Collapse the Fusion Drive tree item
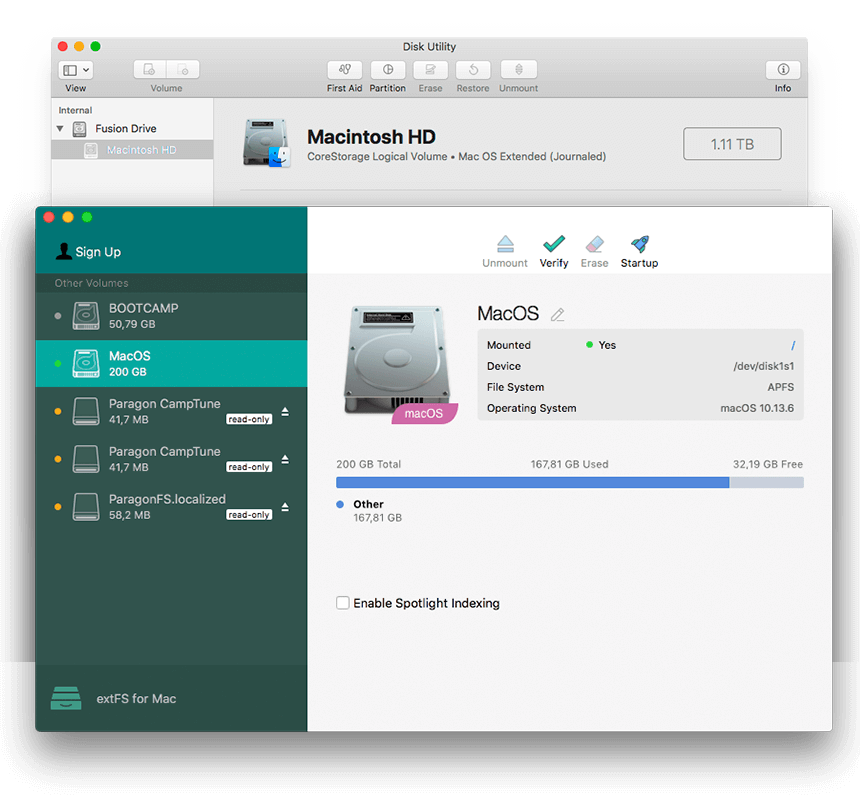This screenshot has width=860, height=795. (59, 128)
